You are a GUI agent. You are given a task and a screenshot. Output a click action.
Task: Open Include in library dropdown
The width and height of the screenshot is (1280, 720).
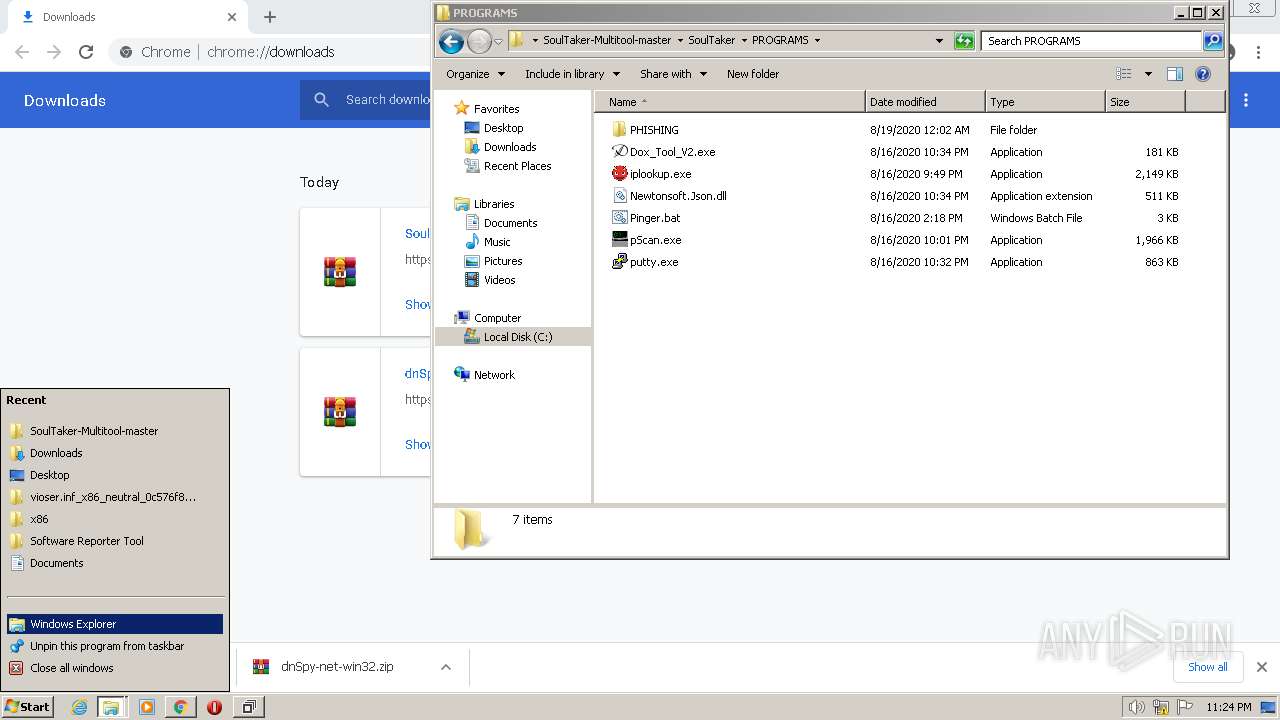[572, 74]
